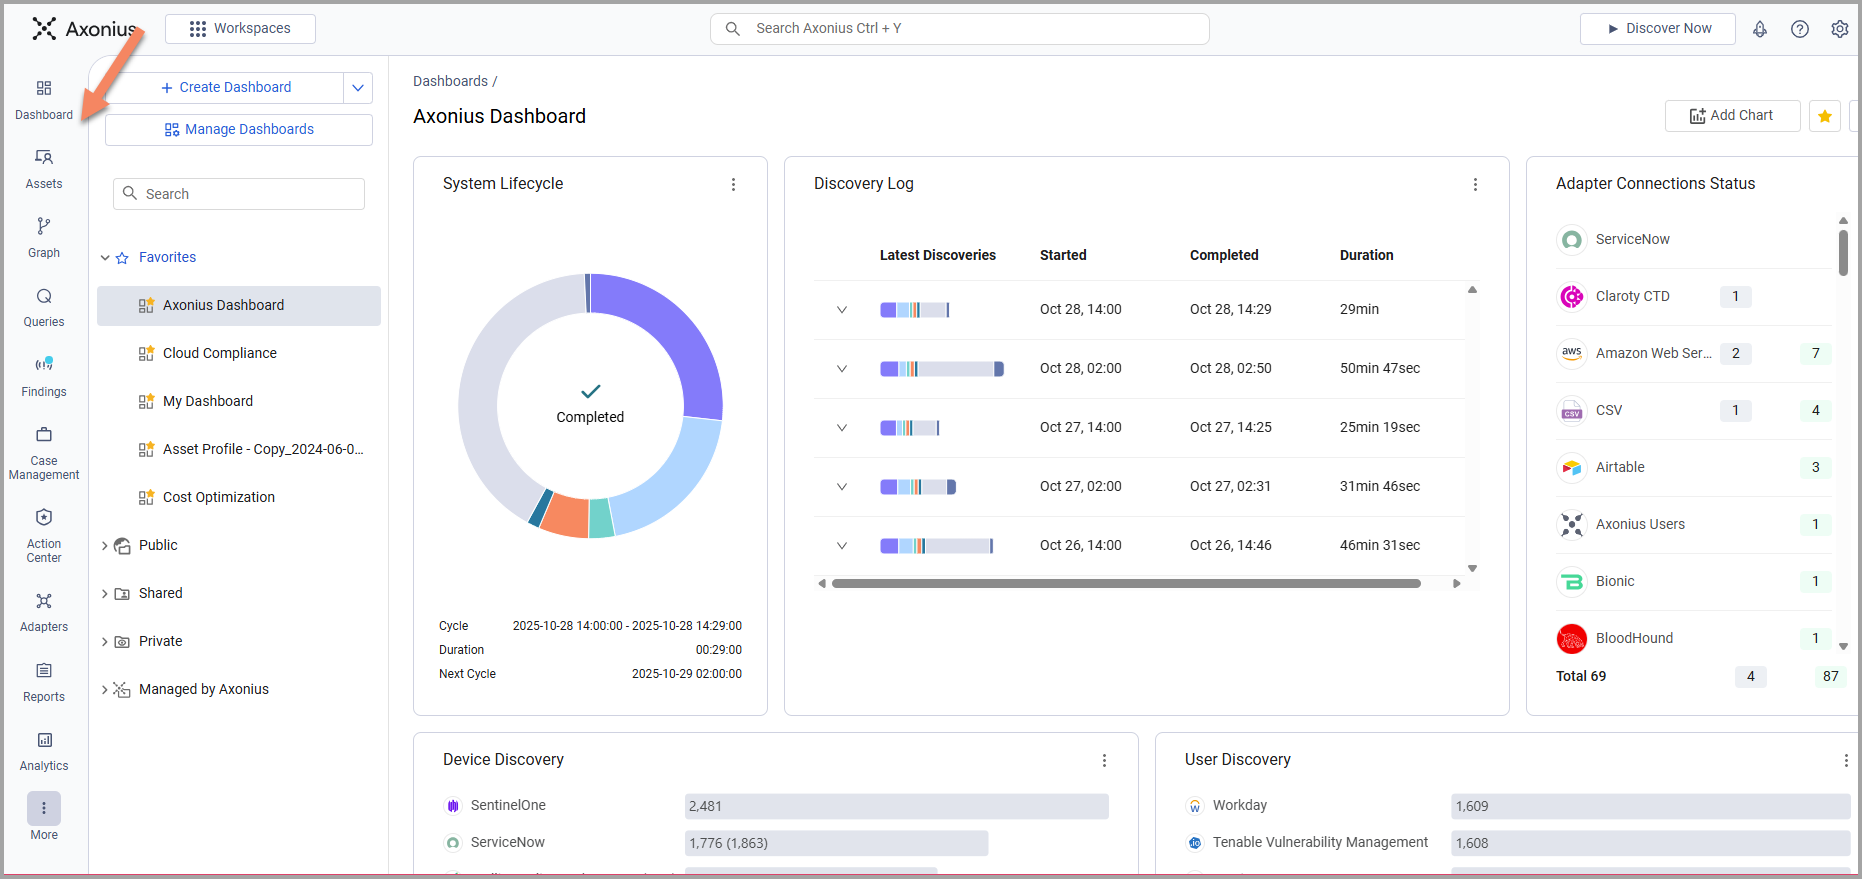Viewport: 1862px width, 879px height.
Task: Click the BloodHound adapter icon
Action: tap(1572, 639)
